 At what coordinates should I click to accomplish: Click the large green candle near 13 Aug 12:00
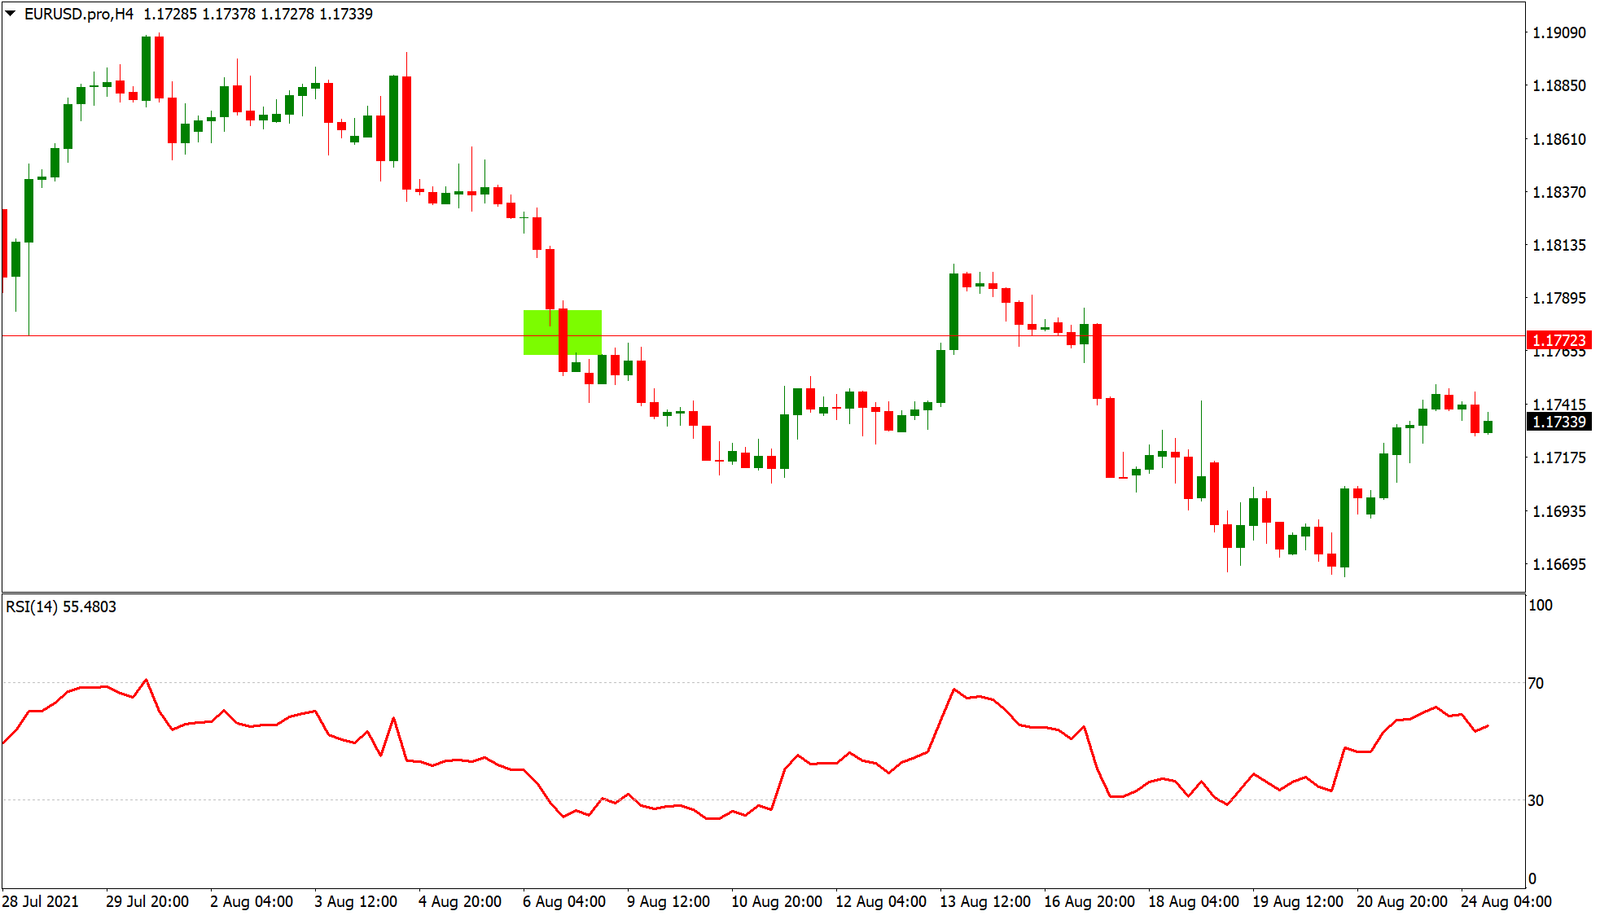pyautogui.click(x=953, y=310)
